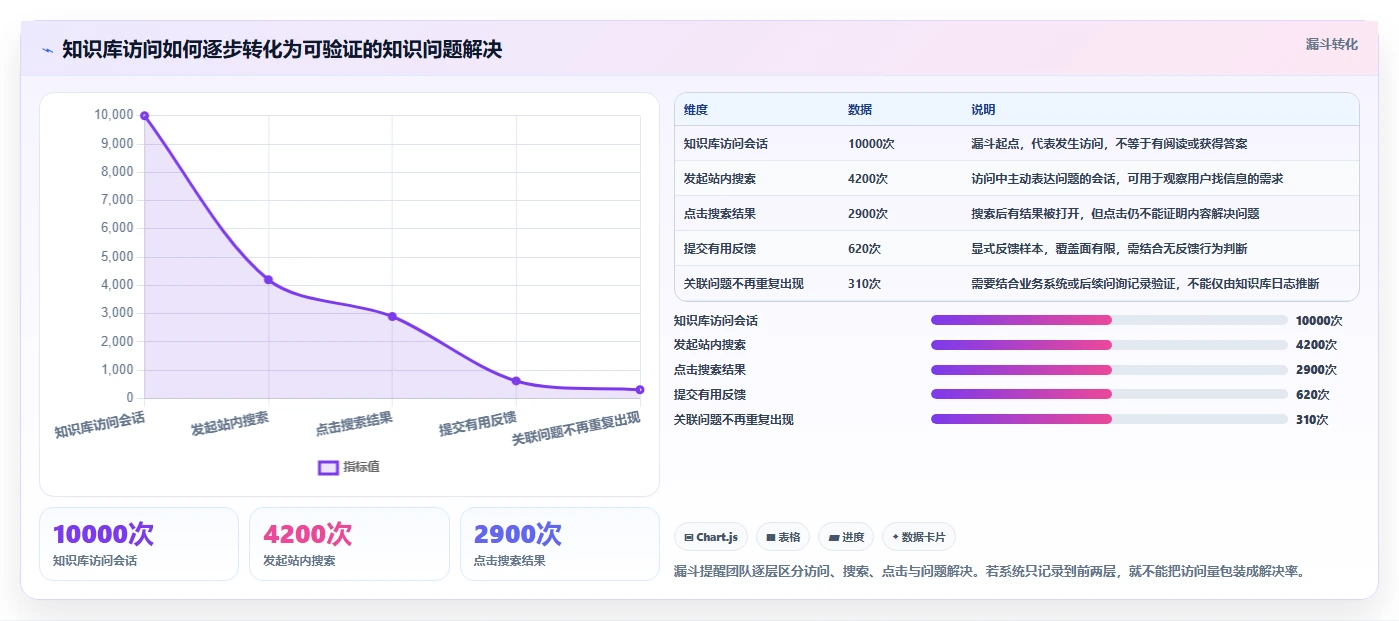
Task: Click the 4200次 value in the table
Action: [868, 179]
